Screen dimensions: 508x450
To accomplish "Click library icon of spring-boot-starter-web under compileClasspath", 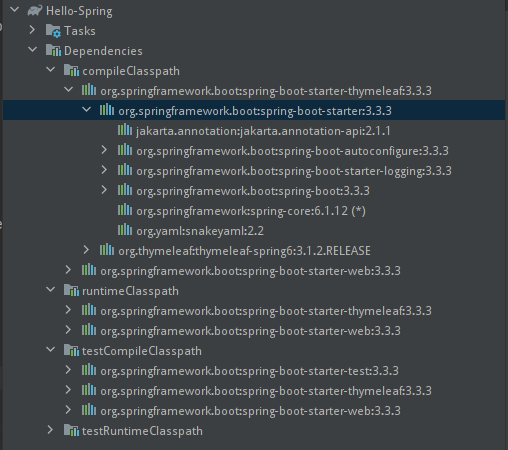I will coord(89,270).
